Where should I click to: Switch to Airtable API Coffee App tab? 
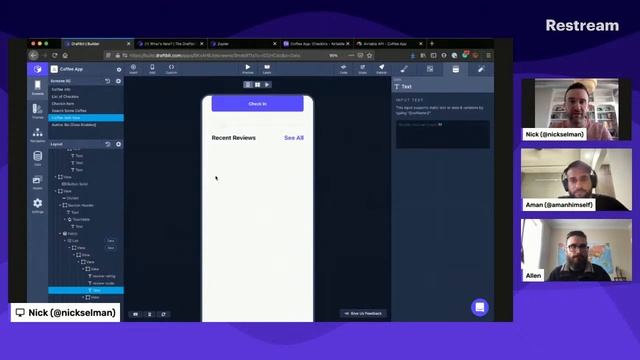pyautogui.click(x=389, y=44)
